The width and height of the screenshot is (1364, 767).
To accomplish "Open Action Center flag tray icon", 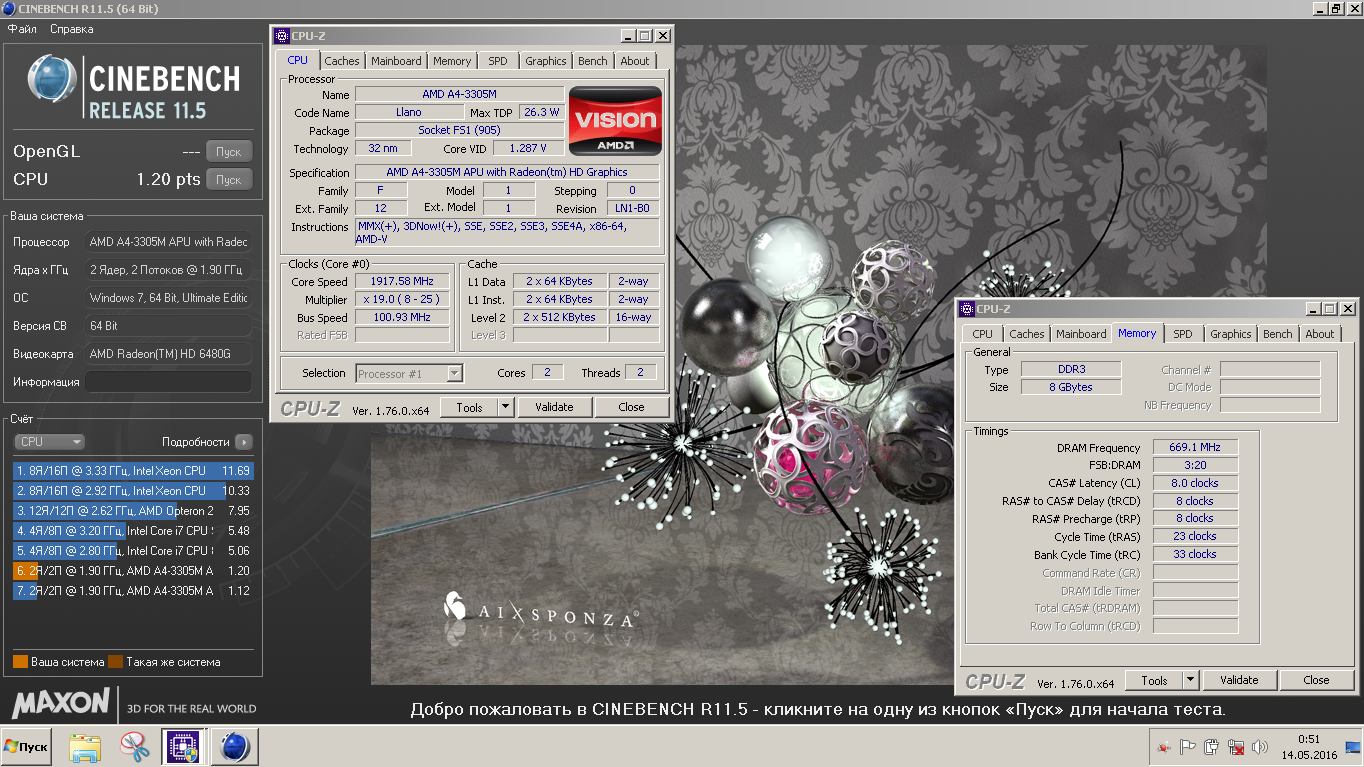I will [x=1188, y=747].
